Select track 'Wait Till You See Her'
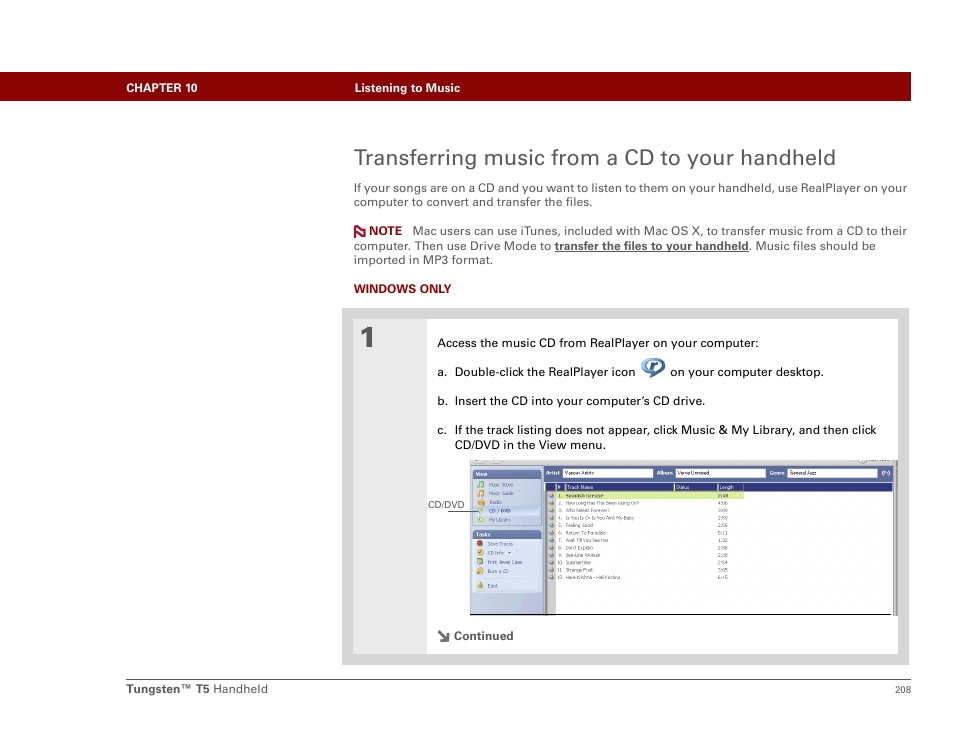The image size is (954, 738). (587, 540)
